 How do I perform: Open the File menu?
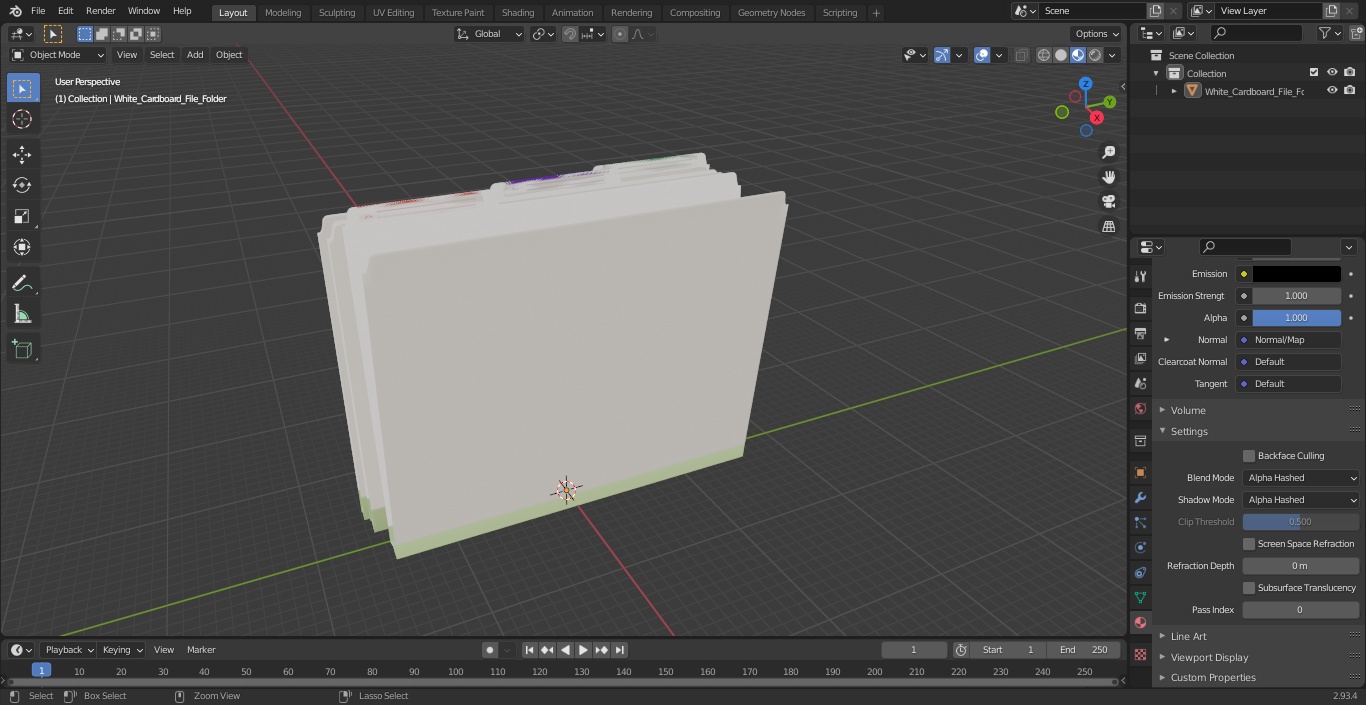pos(38,11)
